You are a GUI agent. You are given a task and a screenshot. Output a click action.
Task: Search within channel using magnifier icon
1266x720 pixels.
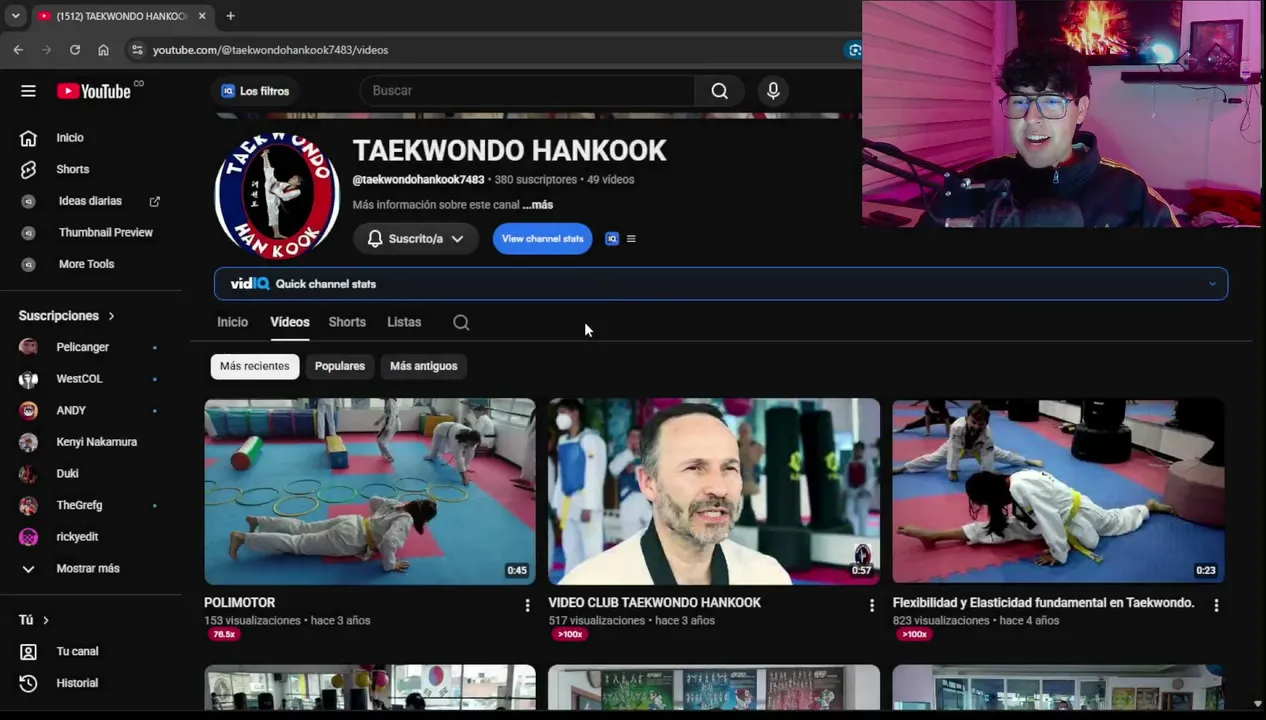[461, 322]
